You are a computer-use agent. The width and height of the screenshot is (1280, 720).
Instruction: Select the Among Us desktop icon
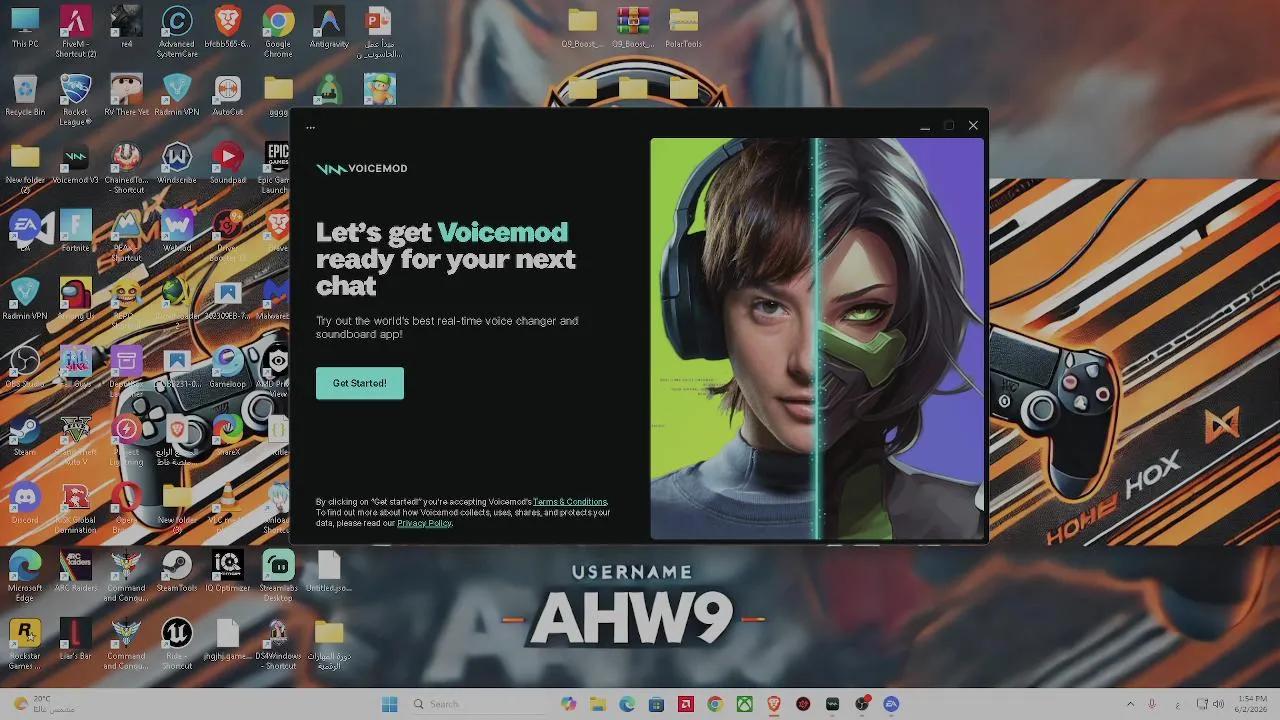(x=75, y=298)
